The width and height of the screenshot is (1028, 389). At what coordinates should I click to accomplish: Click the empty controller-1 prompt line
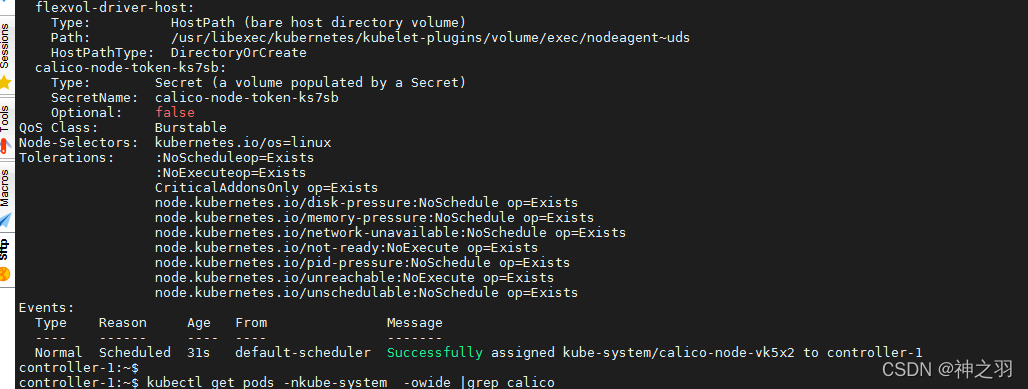click(x=79, y=367)
